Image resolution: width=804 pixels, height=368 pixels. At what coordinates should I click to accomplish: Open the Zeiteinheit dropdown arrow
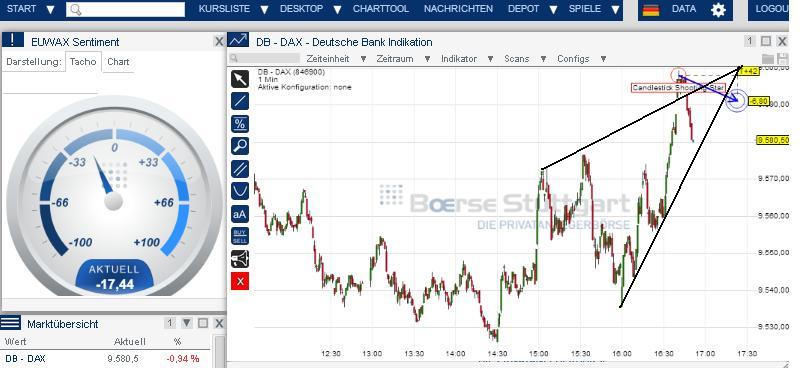tap(364, 59)
